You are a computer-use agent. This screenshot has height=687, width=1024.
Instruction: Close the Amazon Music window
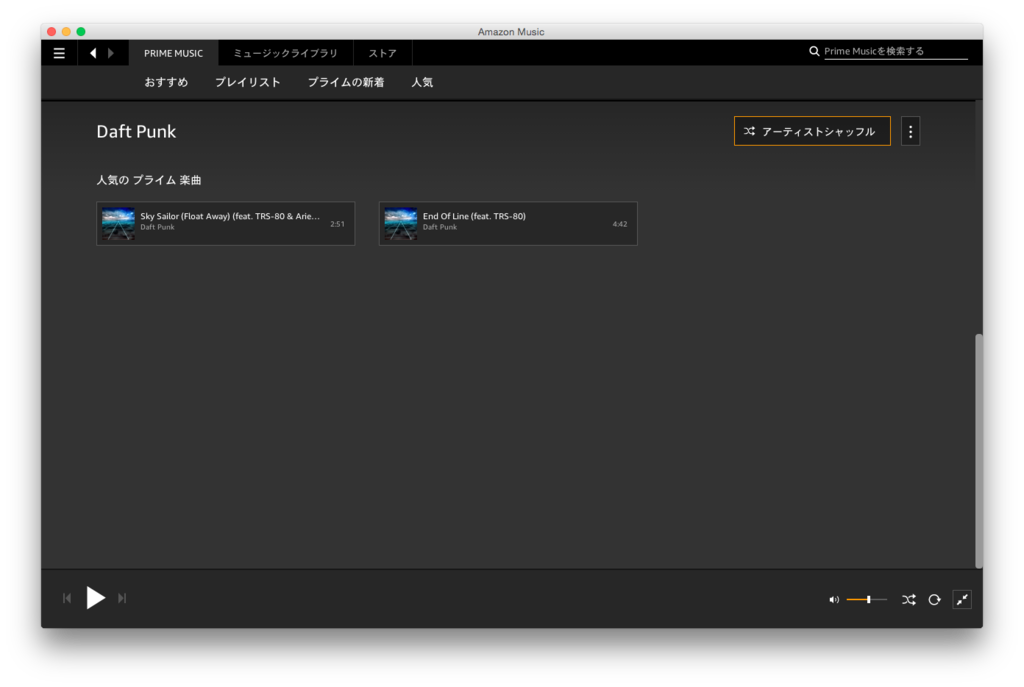(x=52, y=31)
